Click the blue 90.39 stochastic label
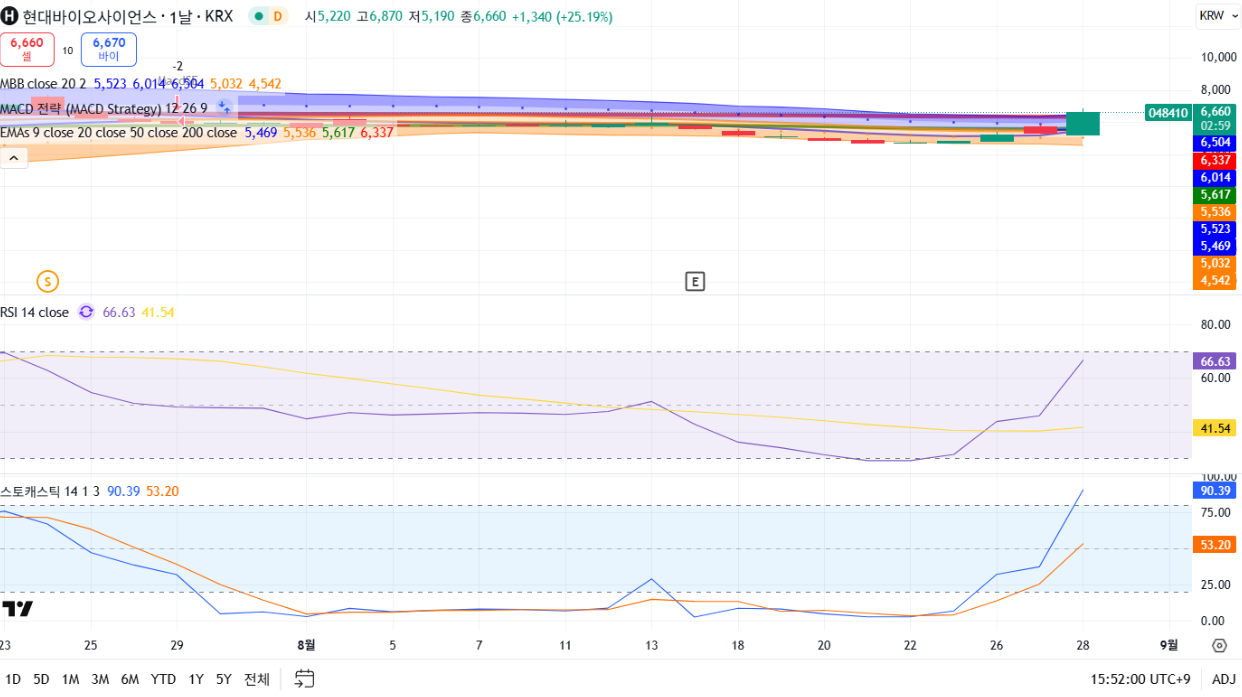Viewport: 1242px width, 697px height. coord(1216,490)
